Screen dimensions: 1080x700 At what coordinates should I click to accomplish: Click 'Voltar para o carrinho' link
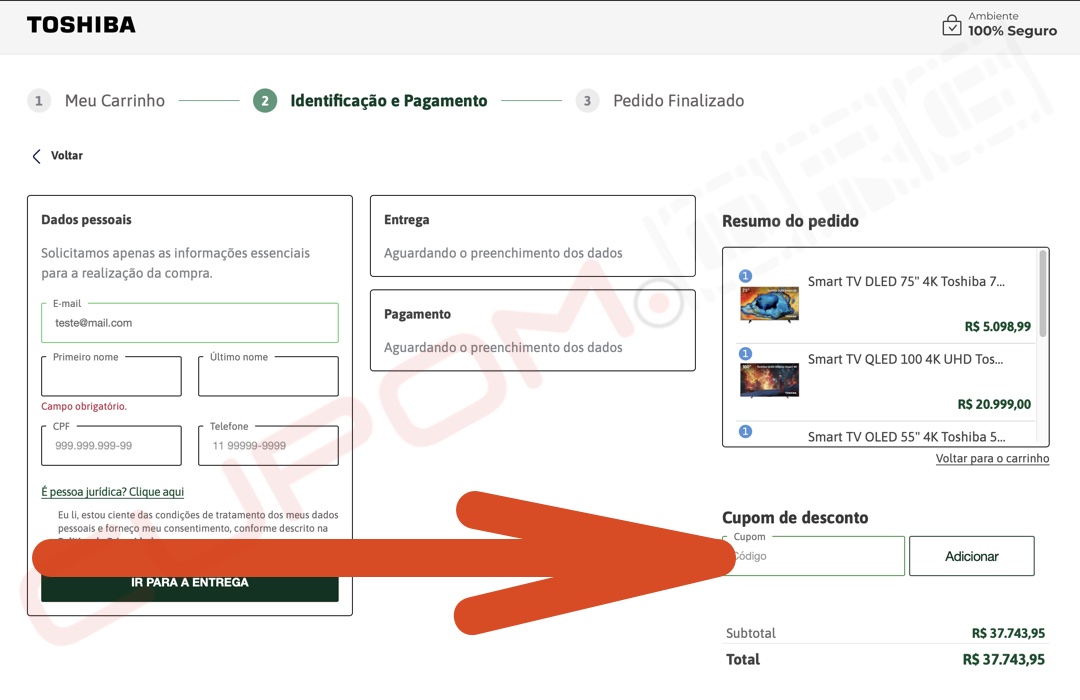point(992,459)
